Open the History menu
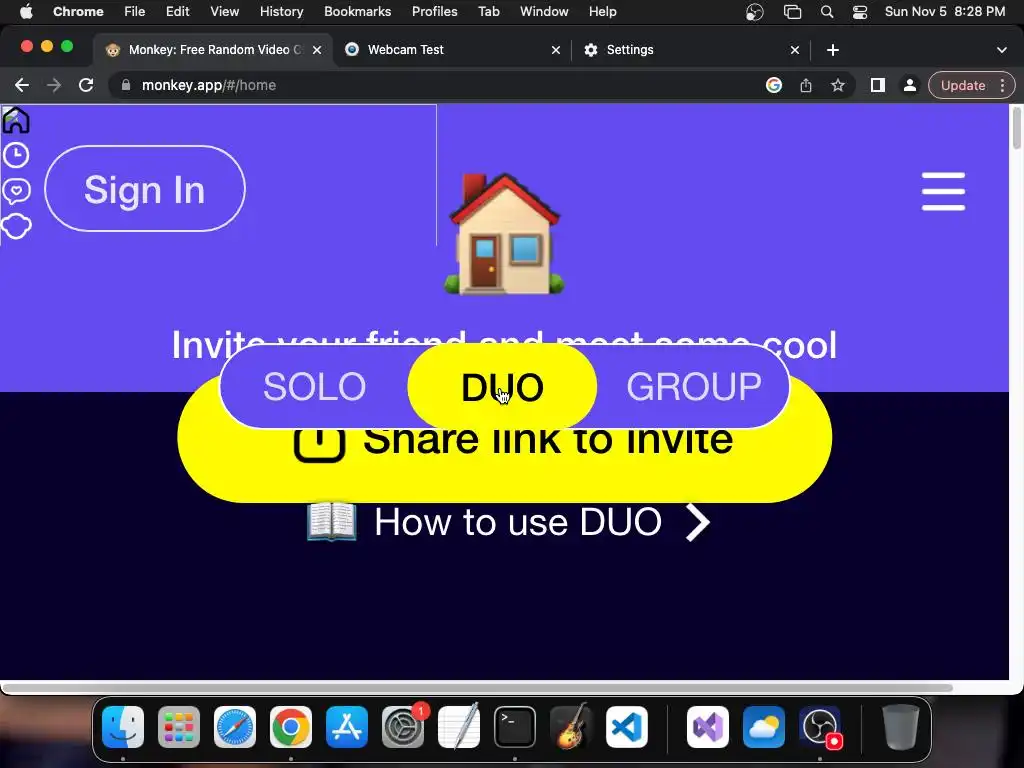1024x768 pixels. 281,12
